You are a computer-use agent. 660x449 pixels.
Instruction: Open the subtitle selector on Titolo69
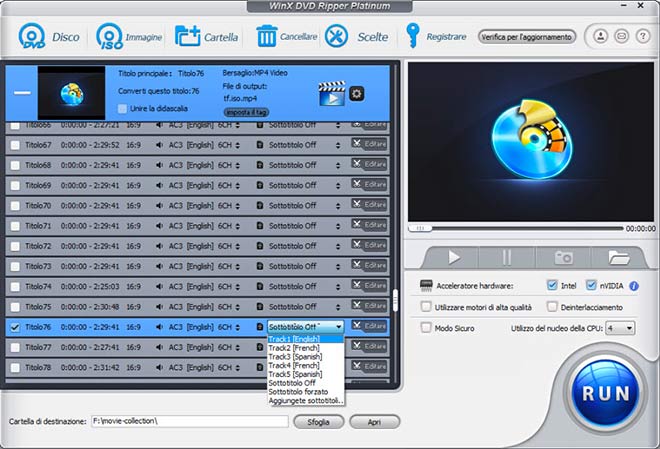coord(338,186)
